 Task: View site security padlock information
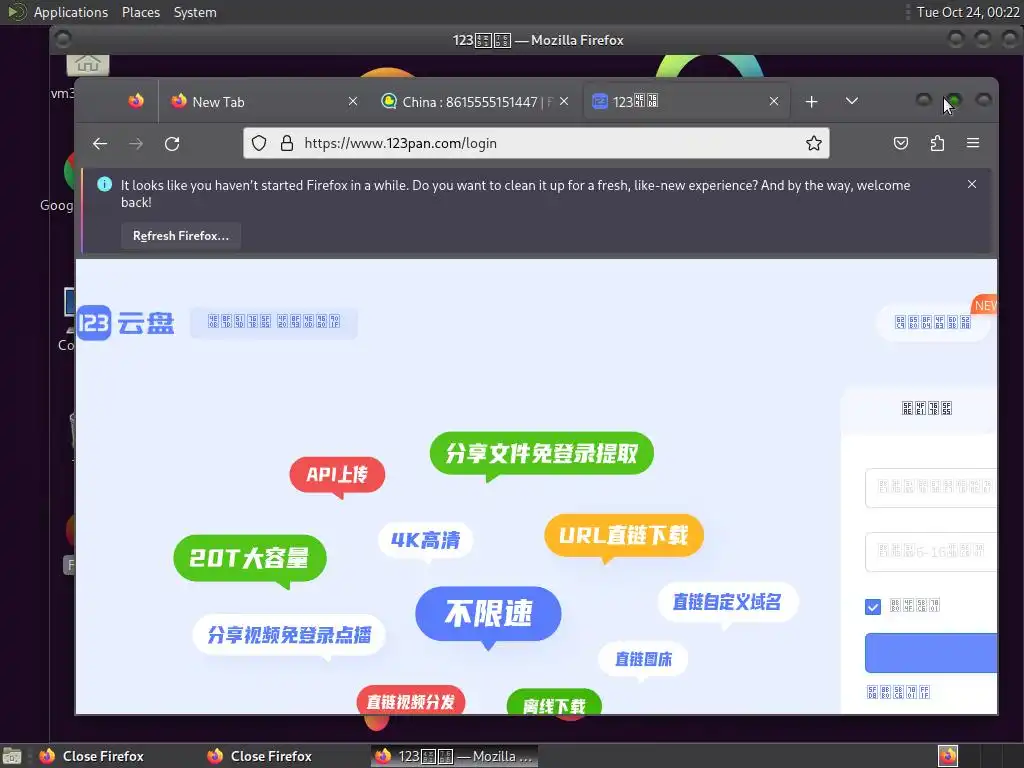(x=287, y=143)
